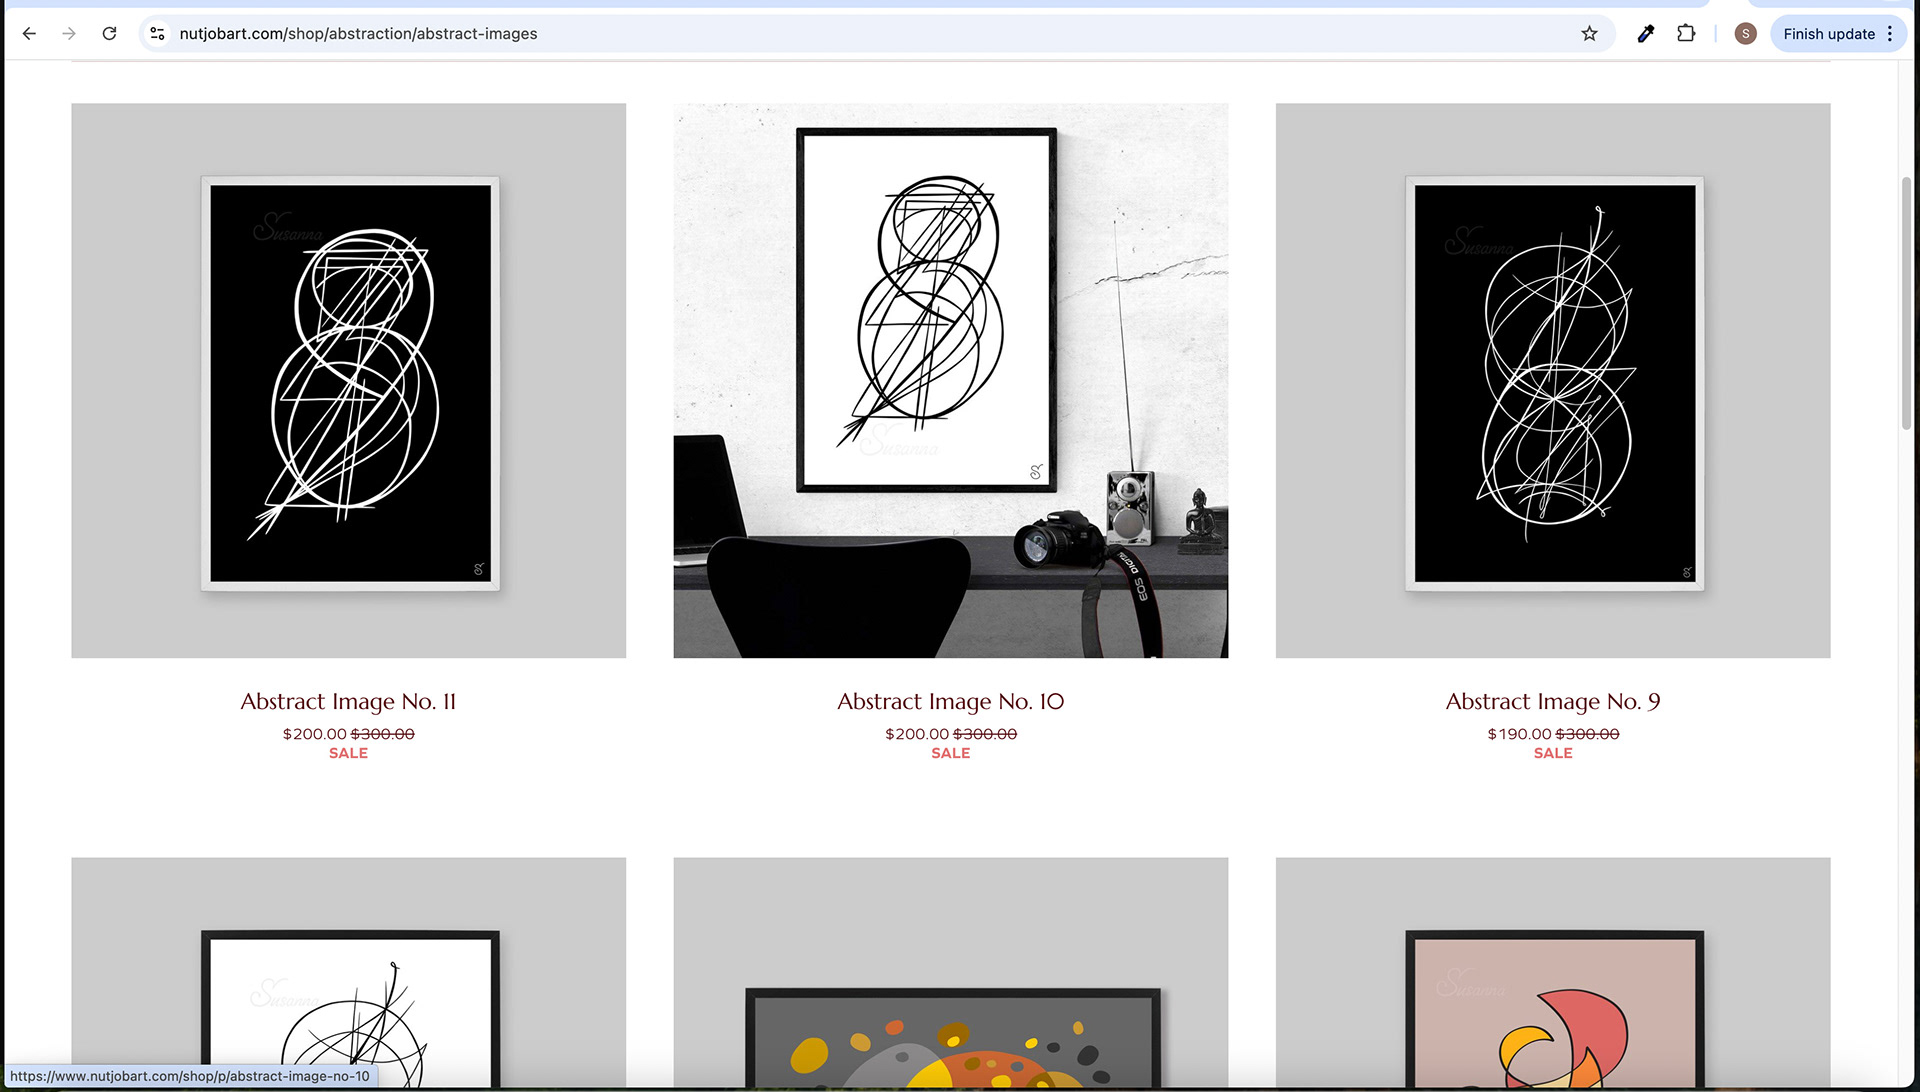Screen dimensions: 1920x1092
Task: Open Abstract Image No. 11 thumbnail
Action: click(x=349, y=381)
